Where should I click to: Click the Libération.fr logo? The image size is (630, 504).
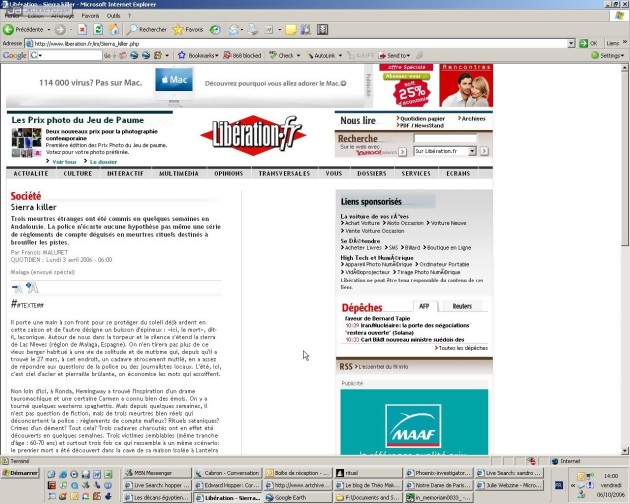coord(253,135)
